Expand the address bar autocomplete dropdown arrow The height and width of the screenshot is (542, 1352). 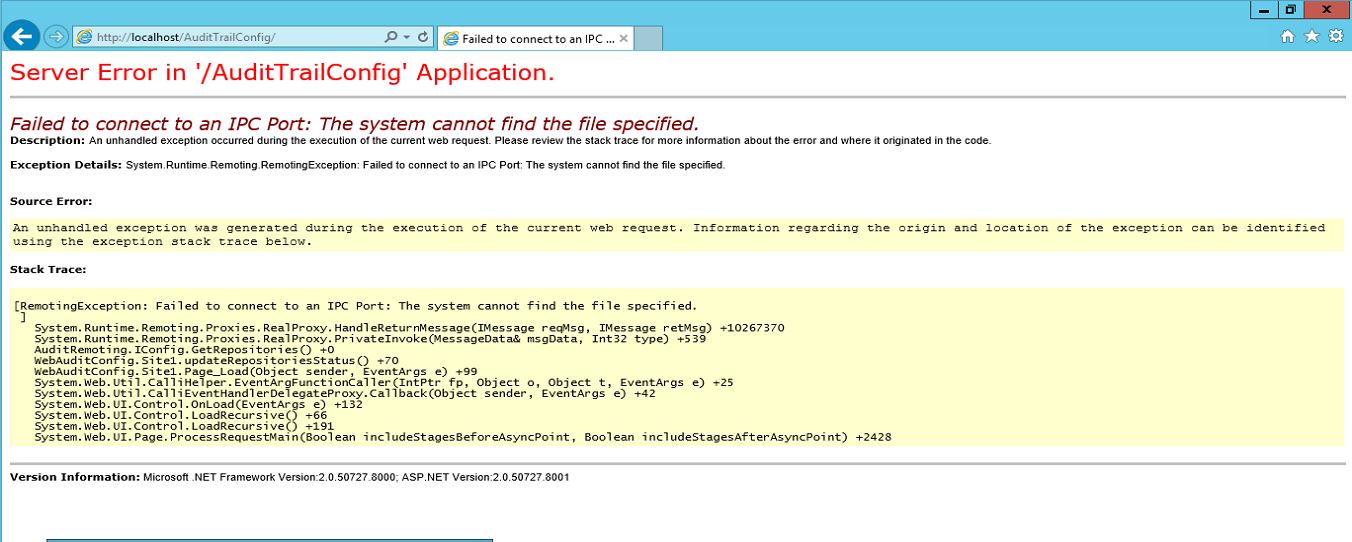pyautogui.click(x=406, y=37)
